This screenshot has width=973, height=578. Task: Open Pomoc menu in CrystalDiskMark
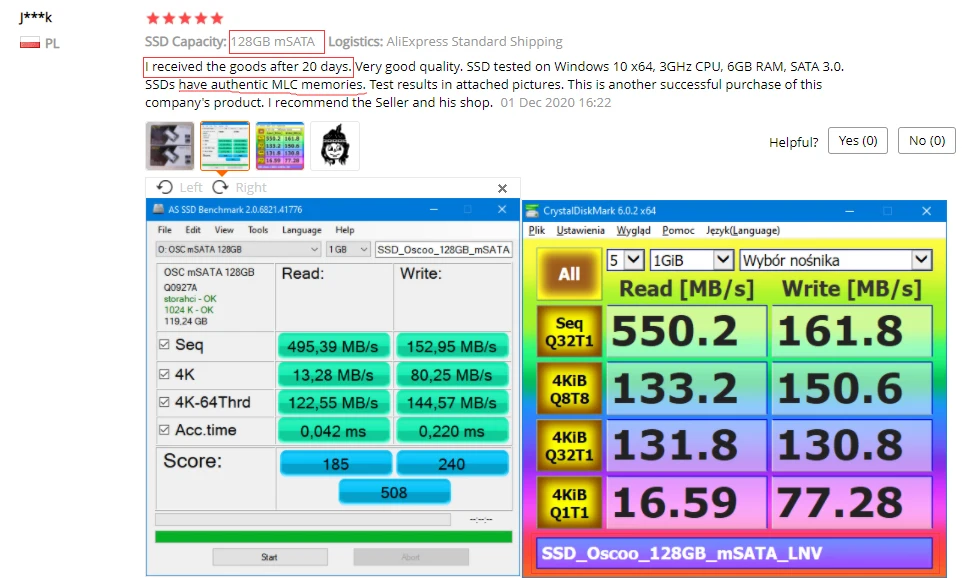678,230
